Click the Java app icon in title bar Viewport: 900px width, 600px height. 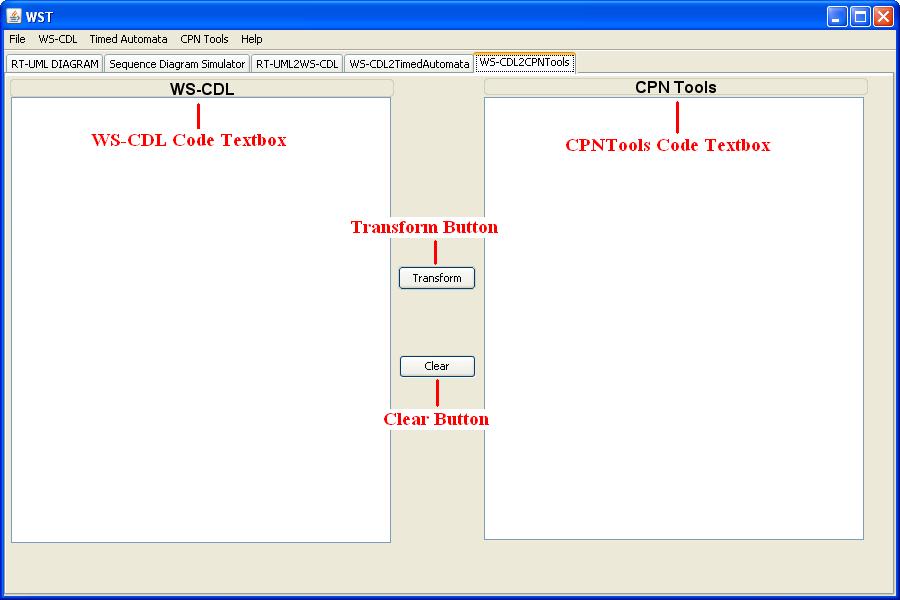point(14,16)
